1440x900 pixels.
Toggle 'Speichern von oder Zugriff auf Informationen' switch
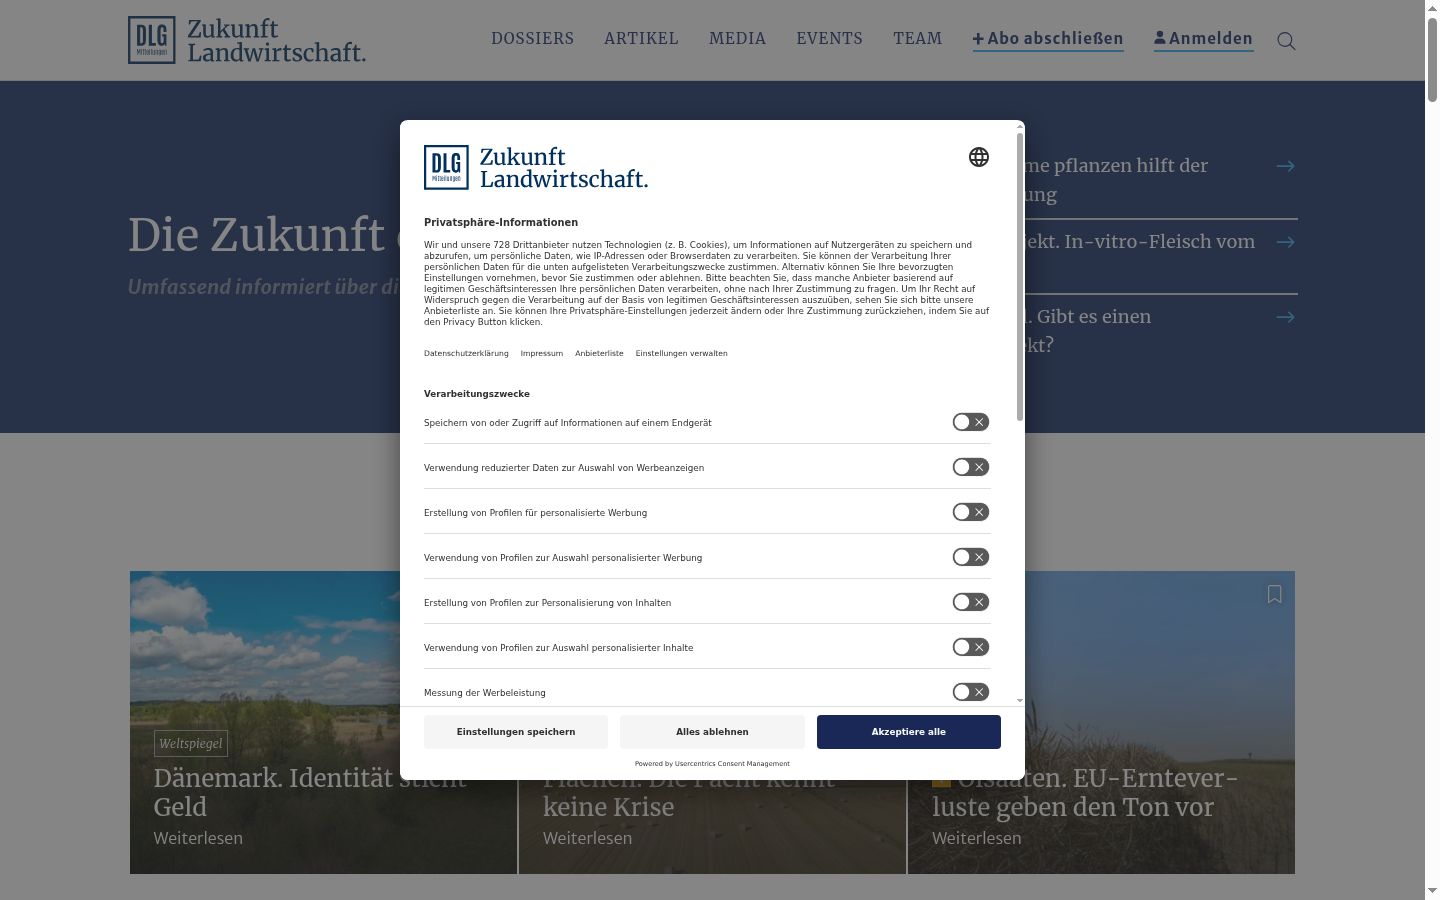pos(971,422)
